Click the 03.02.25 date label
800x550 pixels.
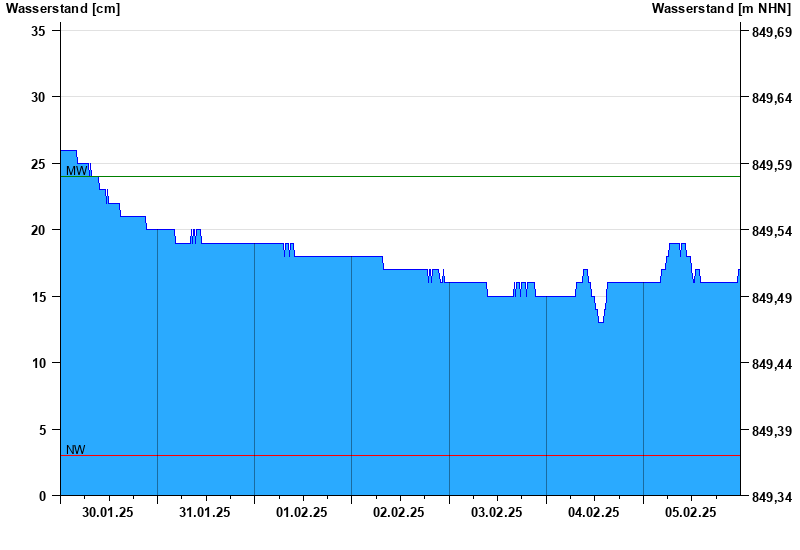pos(496,512)
